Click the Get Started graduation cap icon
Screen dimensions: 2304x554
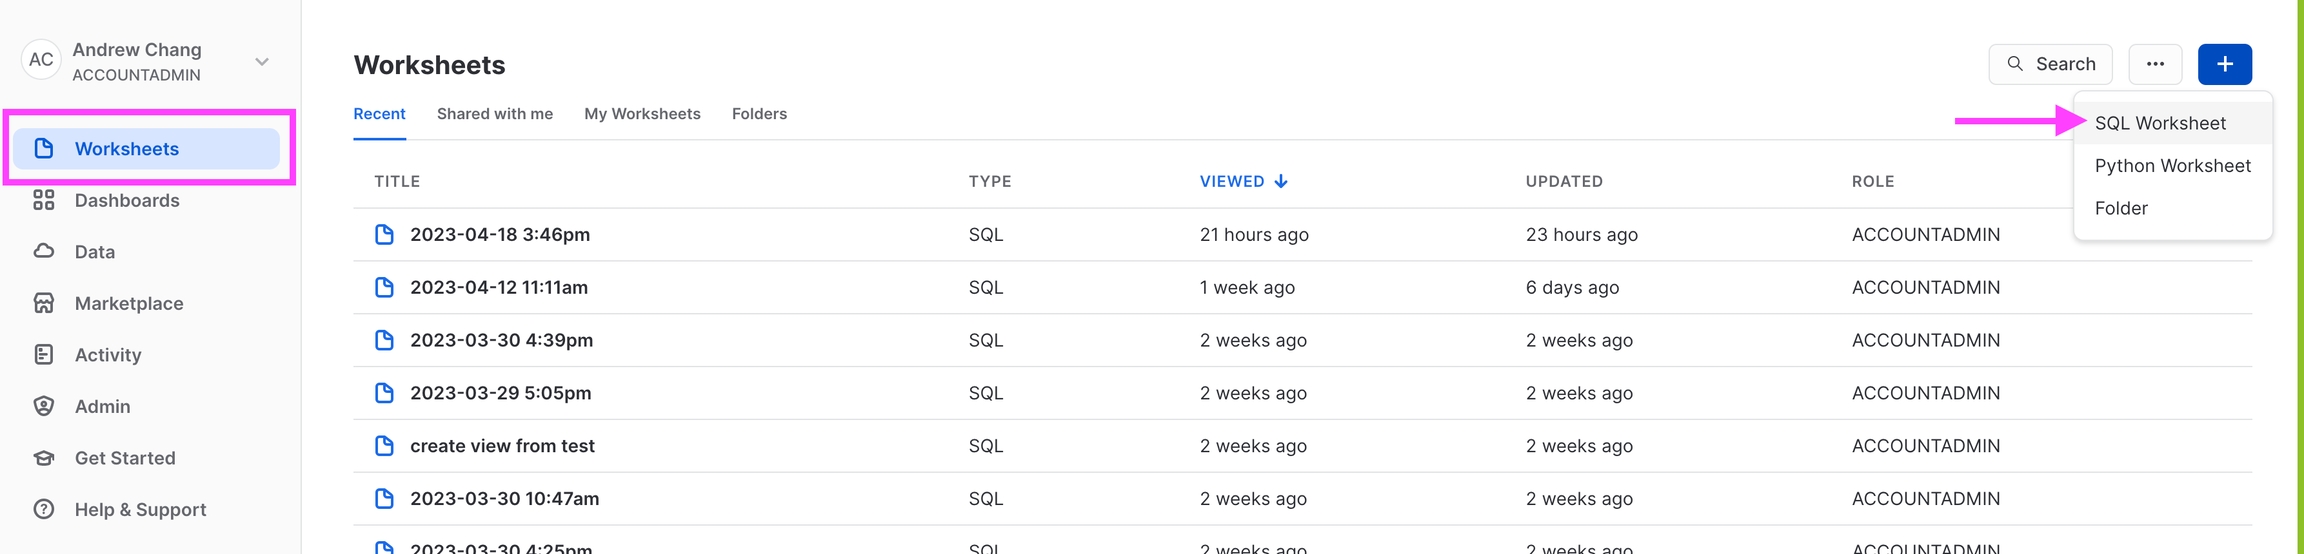[43, 458]
